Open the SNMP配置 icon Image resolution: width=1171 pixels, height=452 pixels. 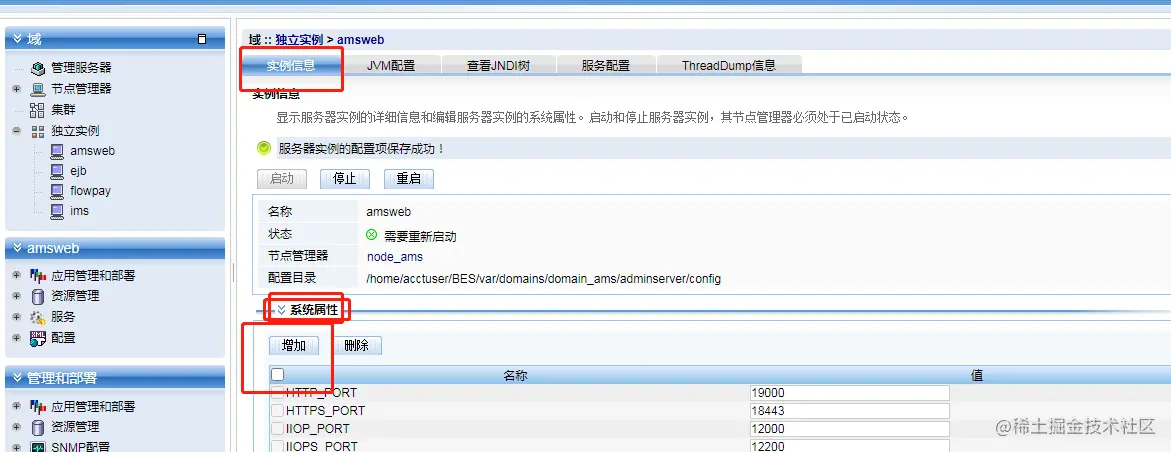click(x=37, y=448)
